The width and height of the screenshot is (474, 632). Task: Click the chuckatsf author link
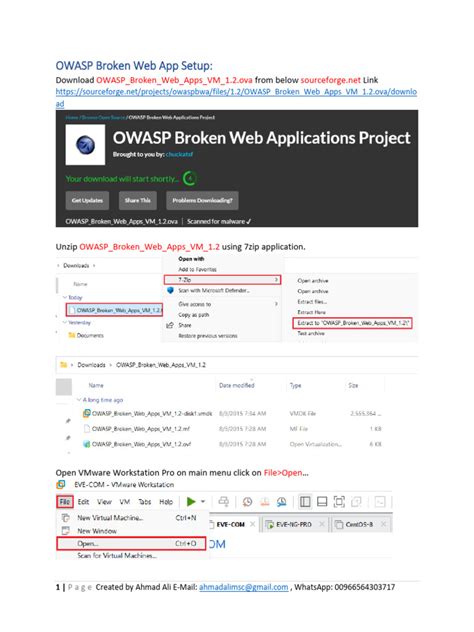(x=179, y=154)
